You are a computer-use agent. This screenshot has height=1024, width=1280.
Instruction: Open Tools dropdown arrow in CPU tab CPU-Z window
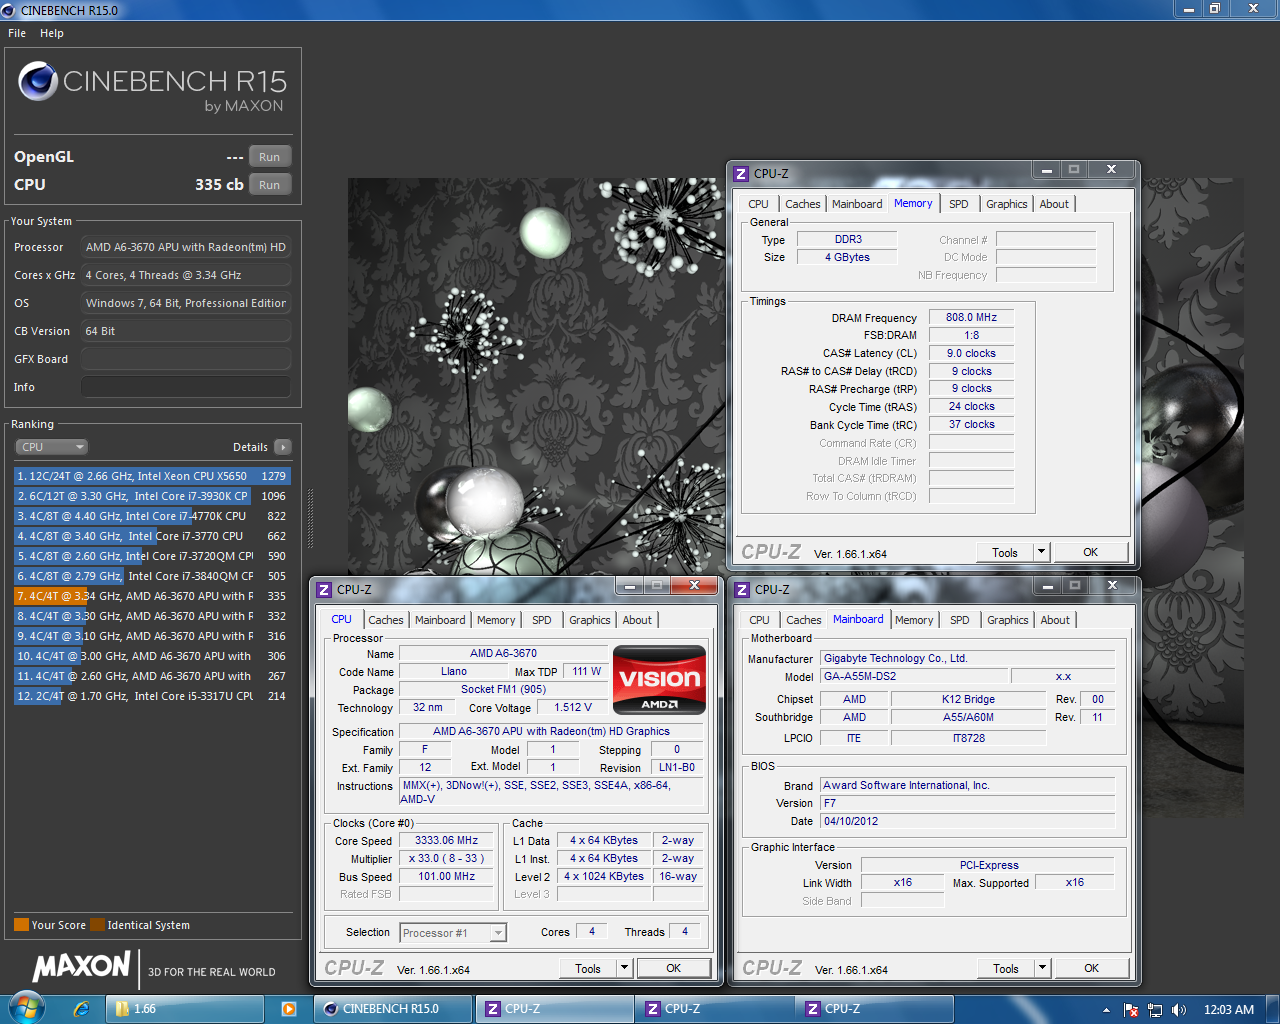(624, 968)
